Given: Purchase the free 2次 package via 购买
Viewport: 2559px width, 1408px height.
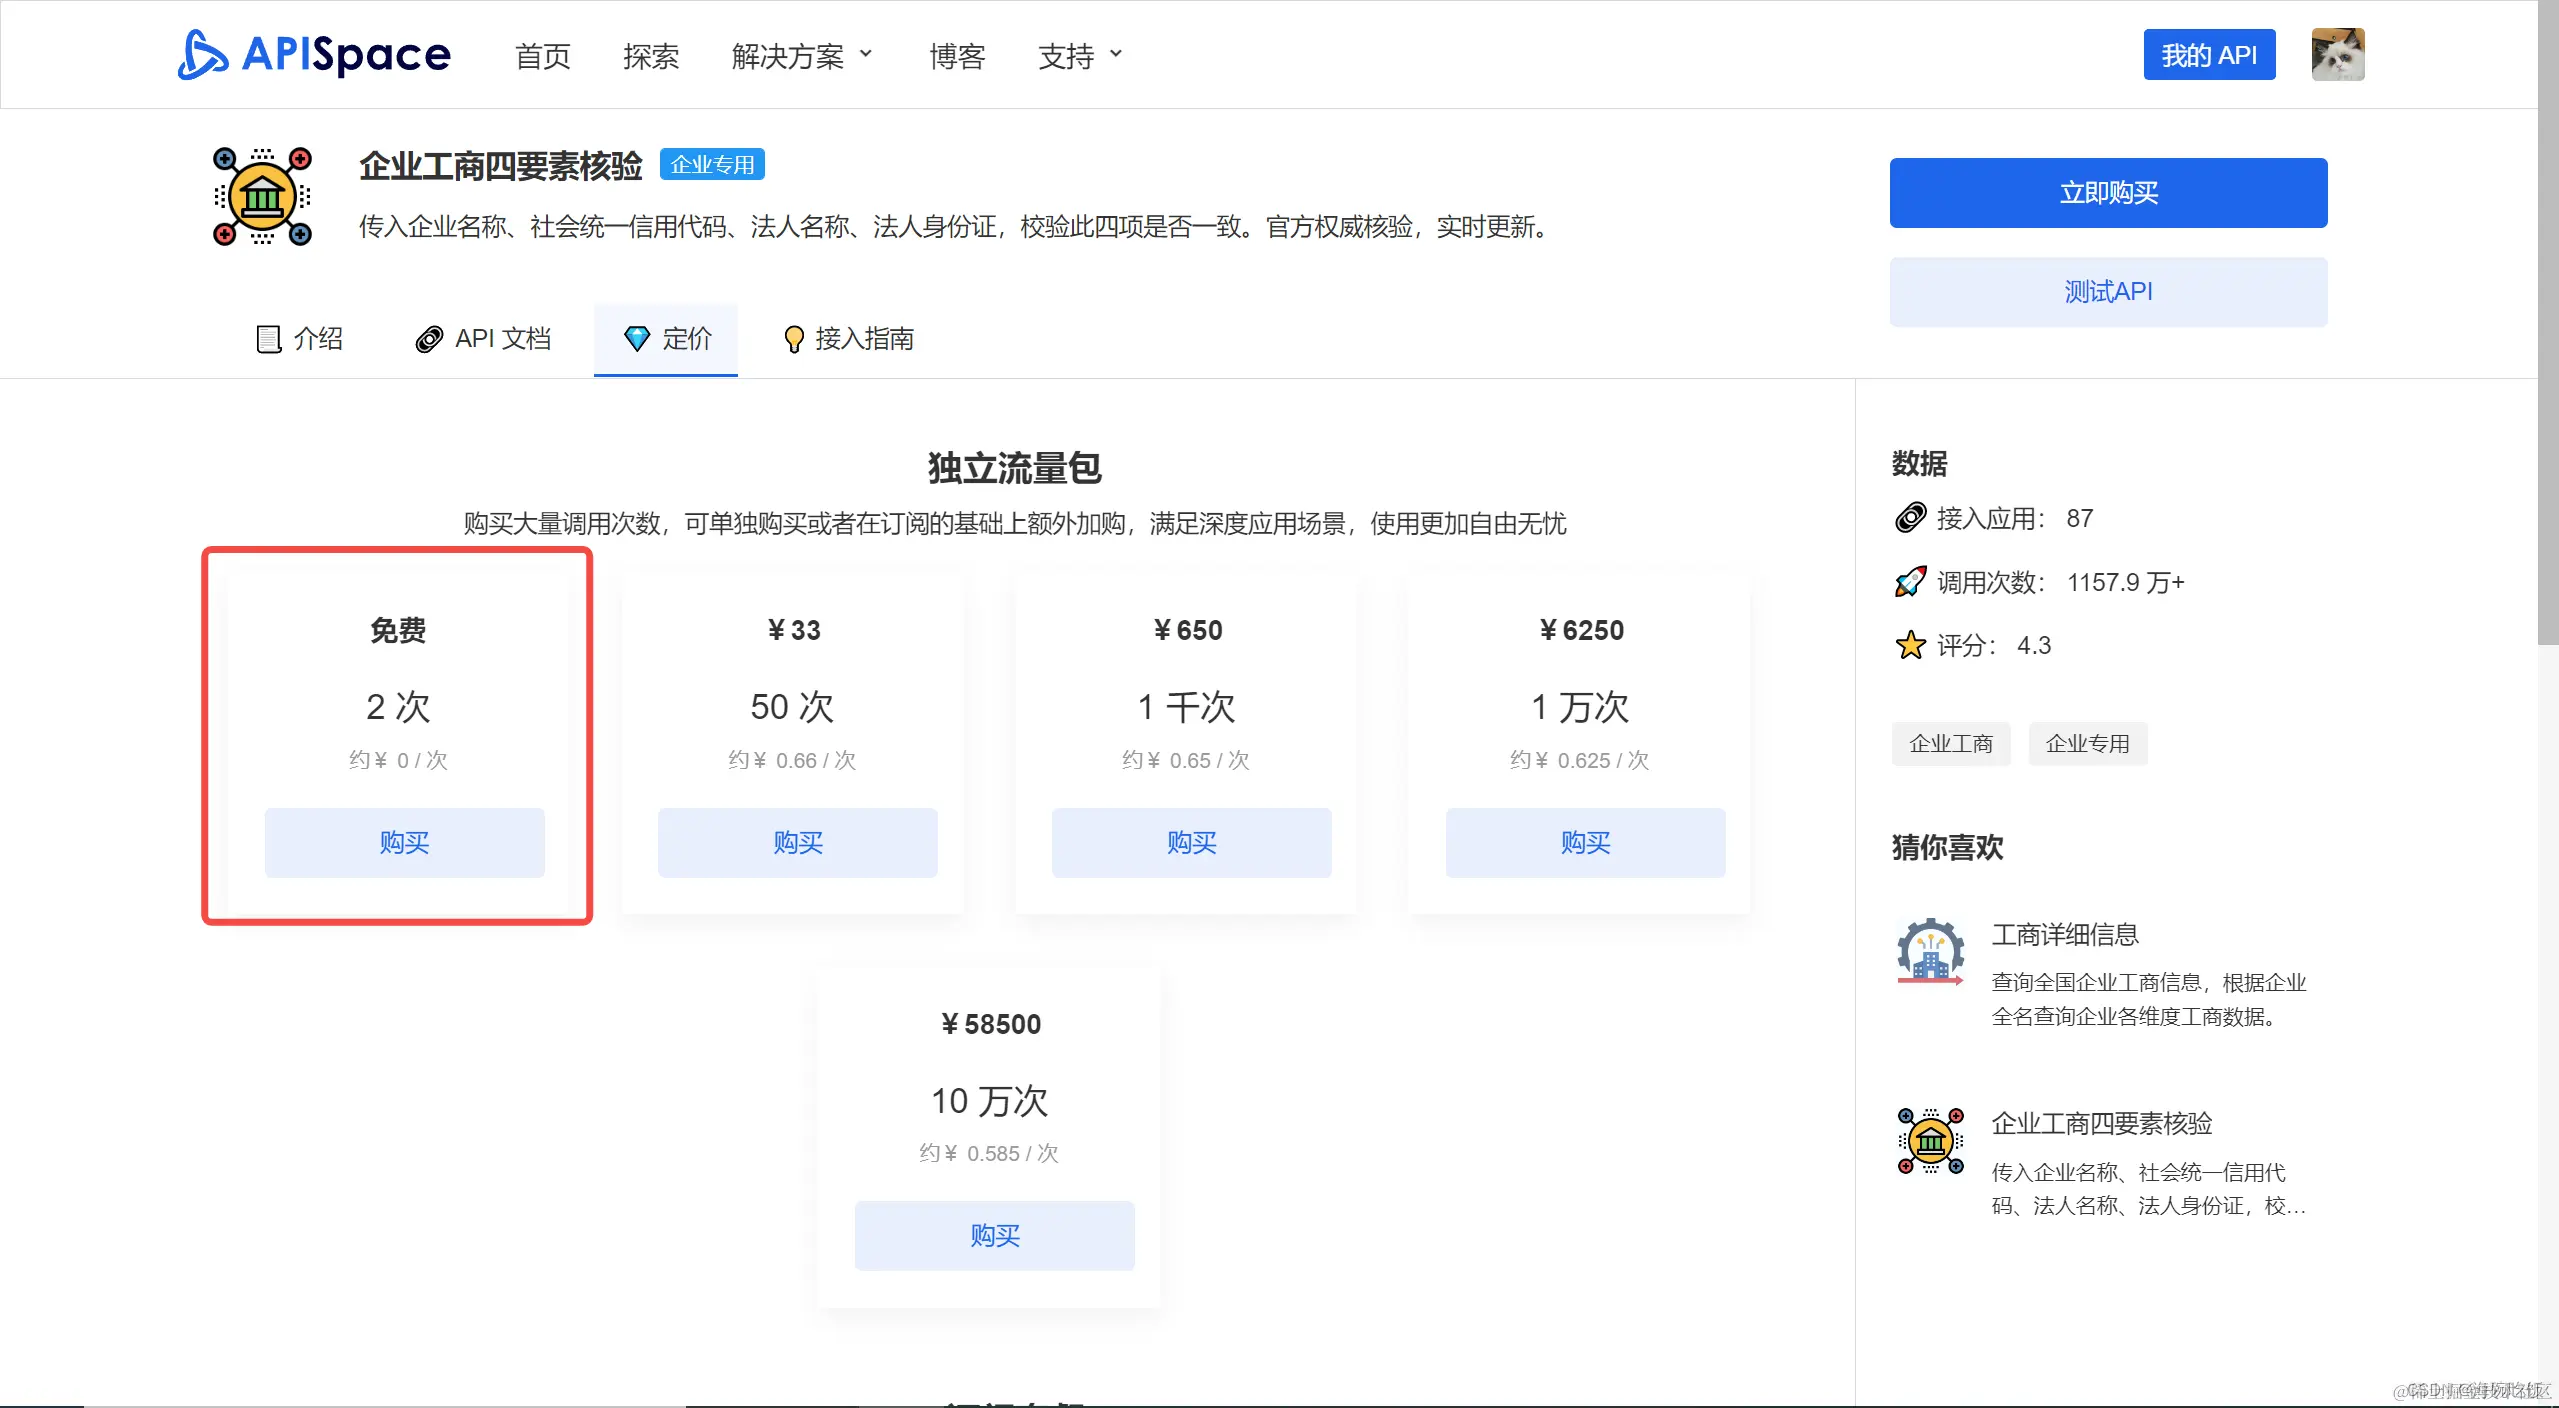Looking at the screenshot, I should 403,842.
